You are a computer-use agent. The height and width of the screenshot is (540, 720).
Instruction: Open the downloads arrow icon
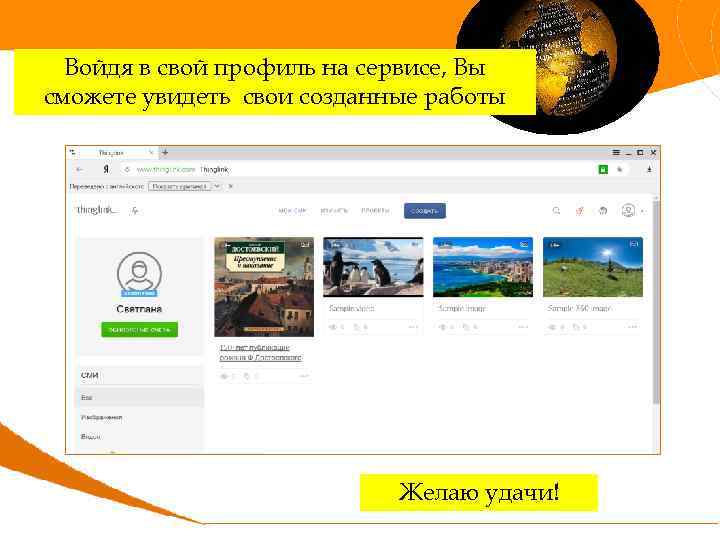[649, 169]
